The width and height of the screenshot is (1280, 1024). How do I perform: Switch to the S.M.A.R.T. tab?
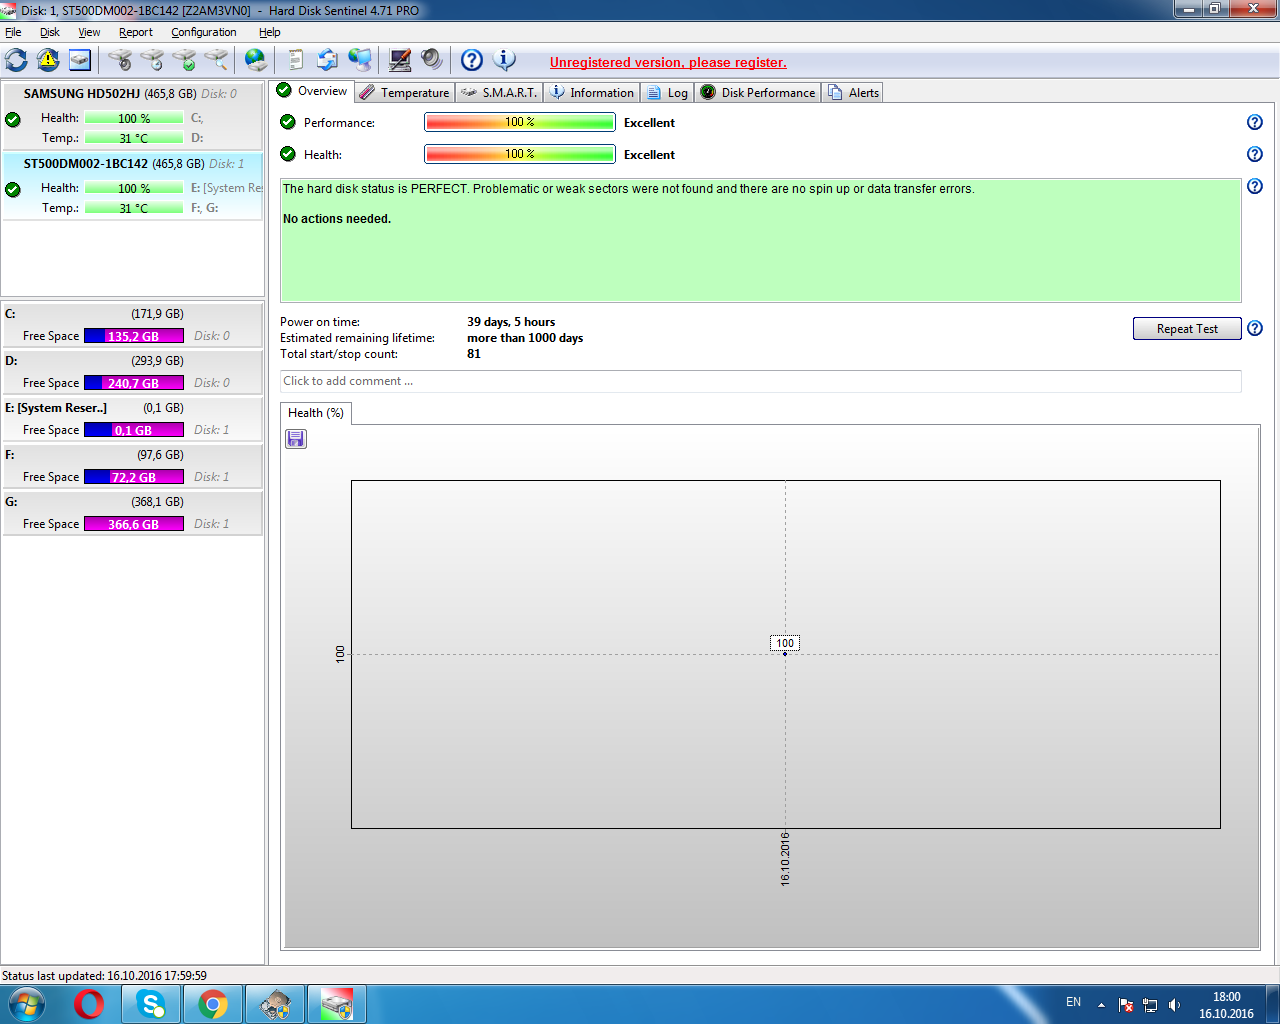(x=500, y=92)
